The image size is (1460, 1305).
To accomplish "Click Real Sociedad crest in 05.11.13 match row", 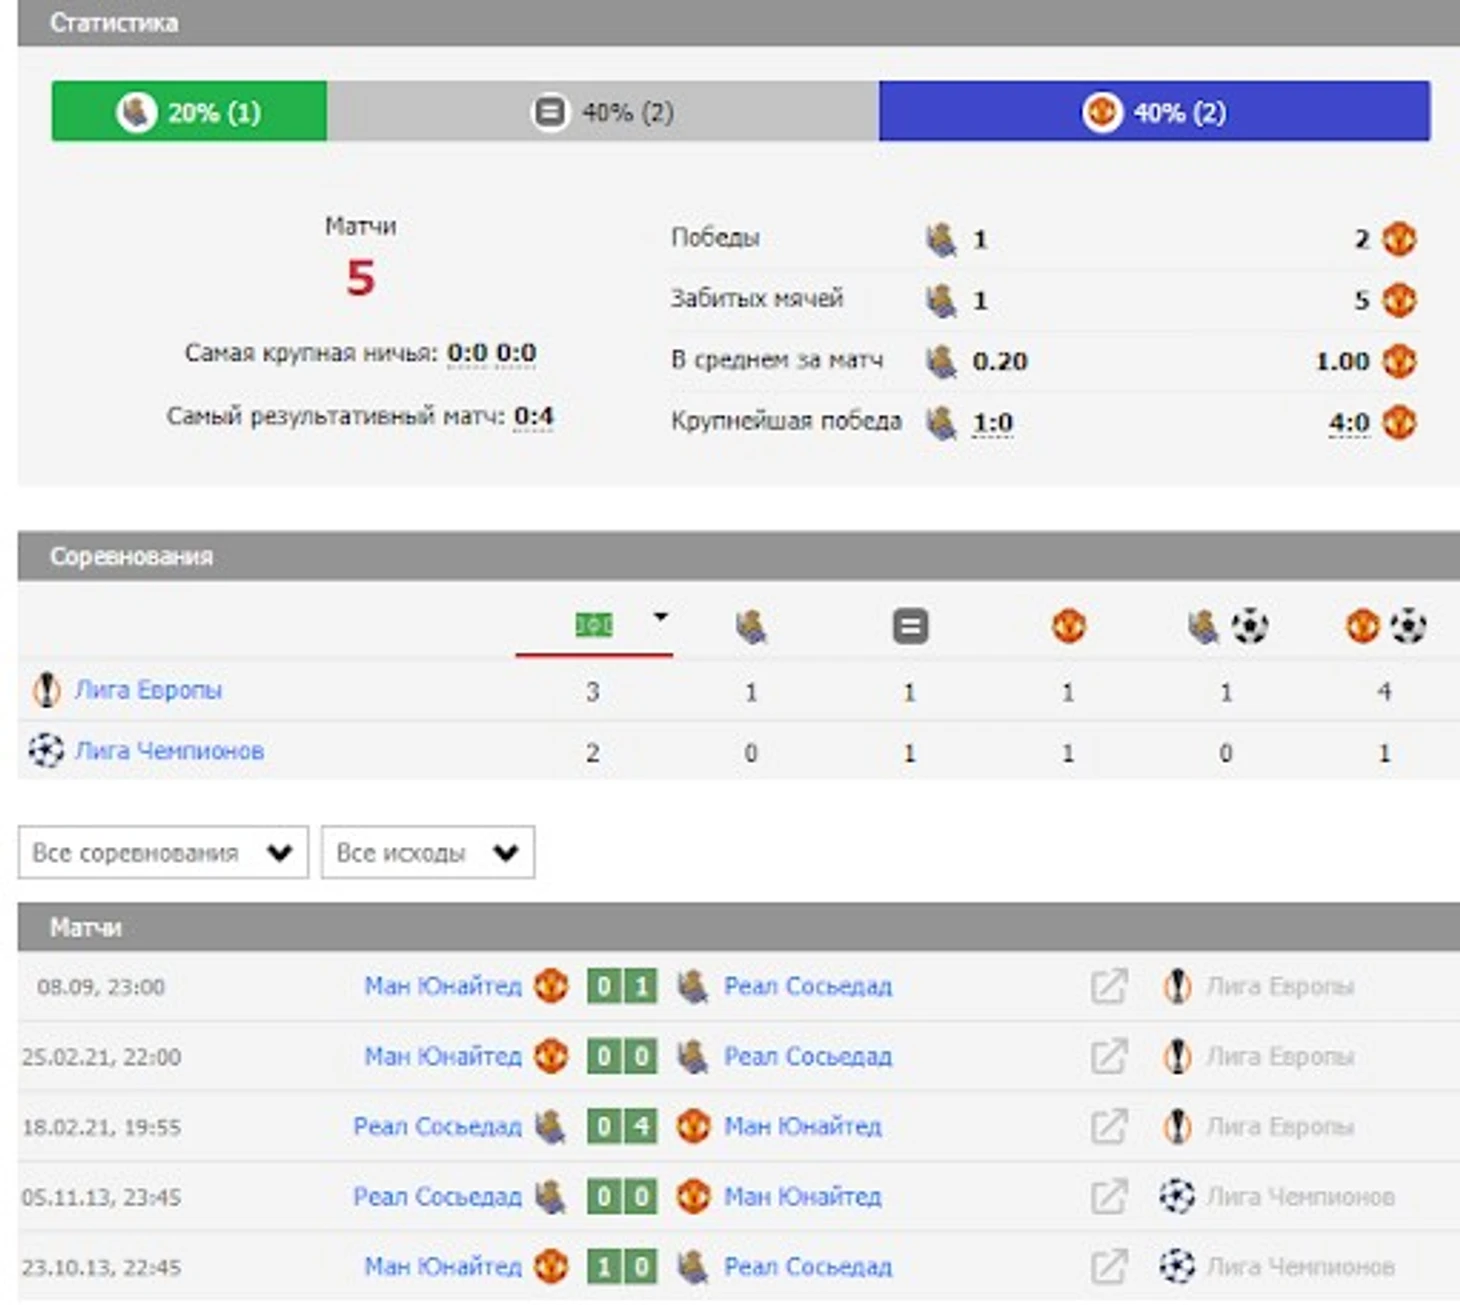I will click(550, 1196).
